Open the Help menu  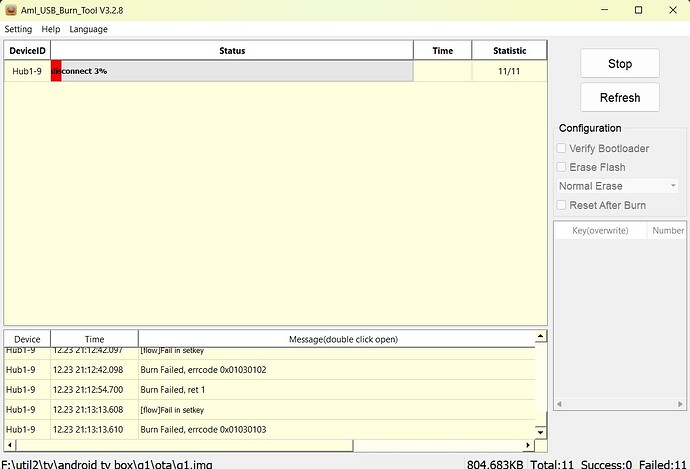[51, 29]
